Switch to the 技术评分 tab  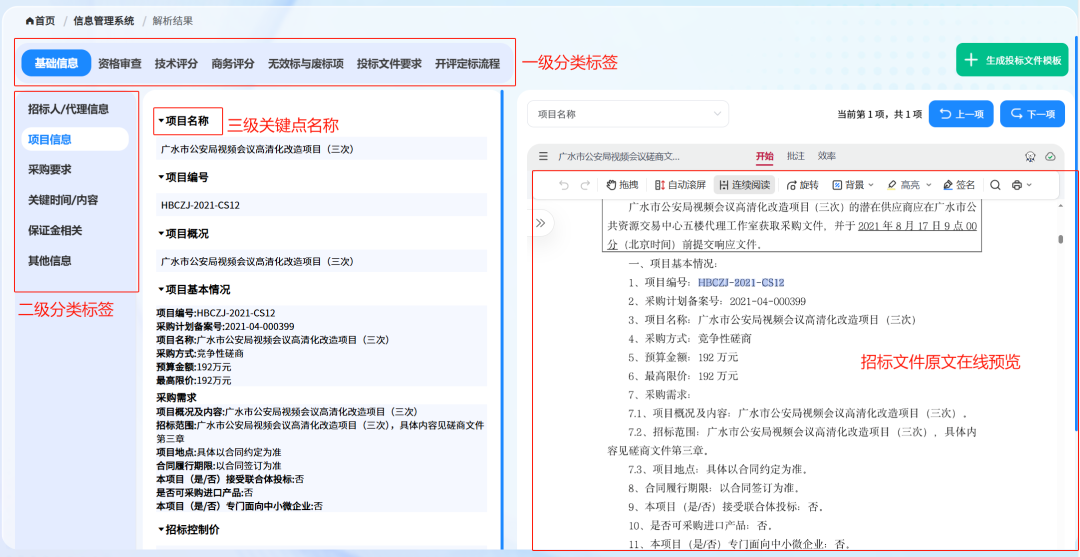click(x=176, y=63)
